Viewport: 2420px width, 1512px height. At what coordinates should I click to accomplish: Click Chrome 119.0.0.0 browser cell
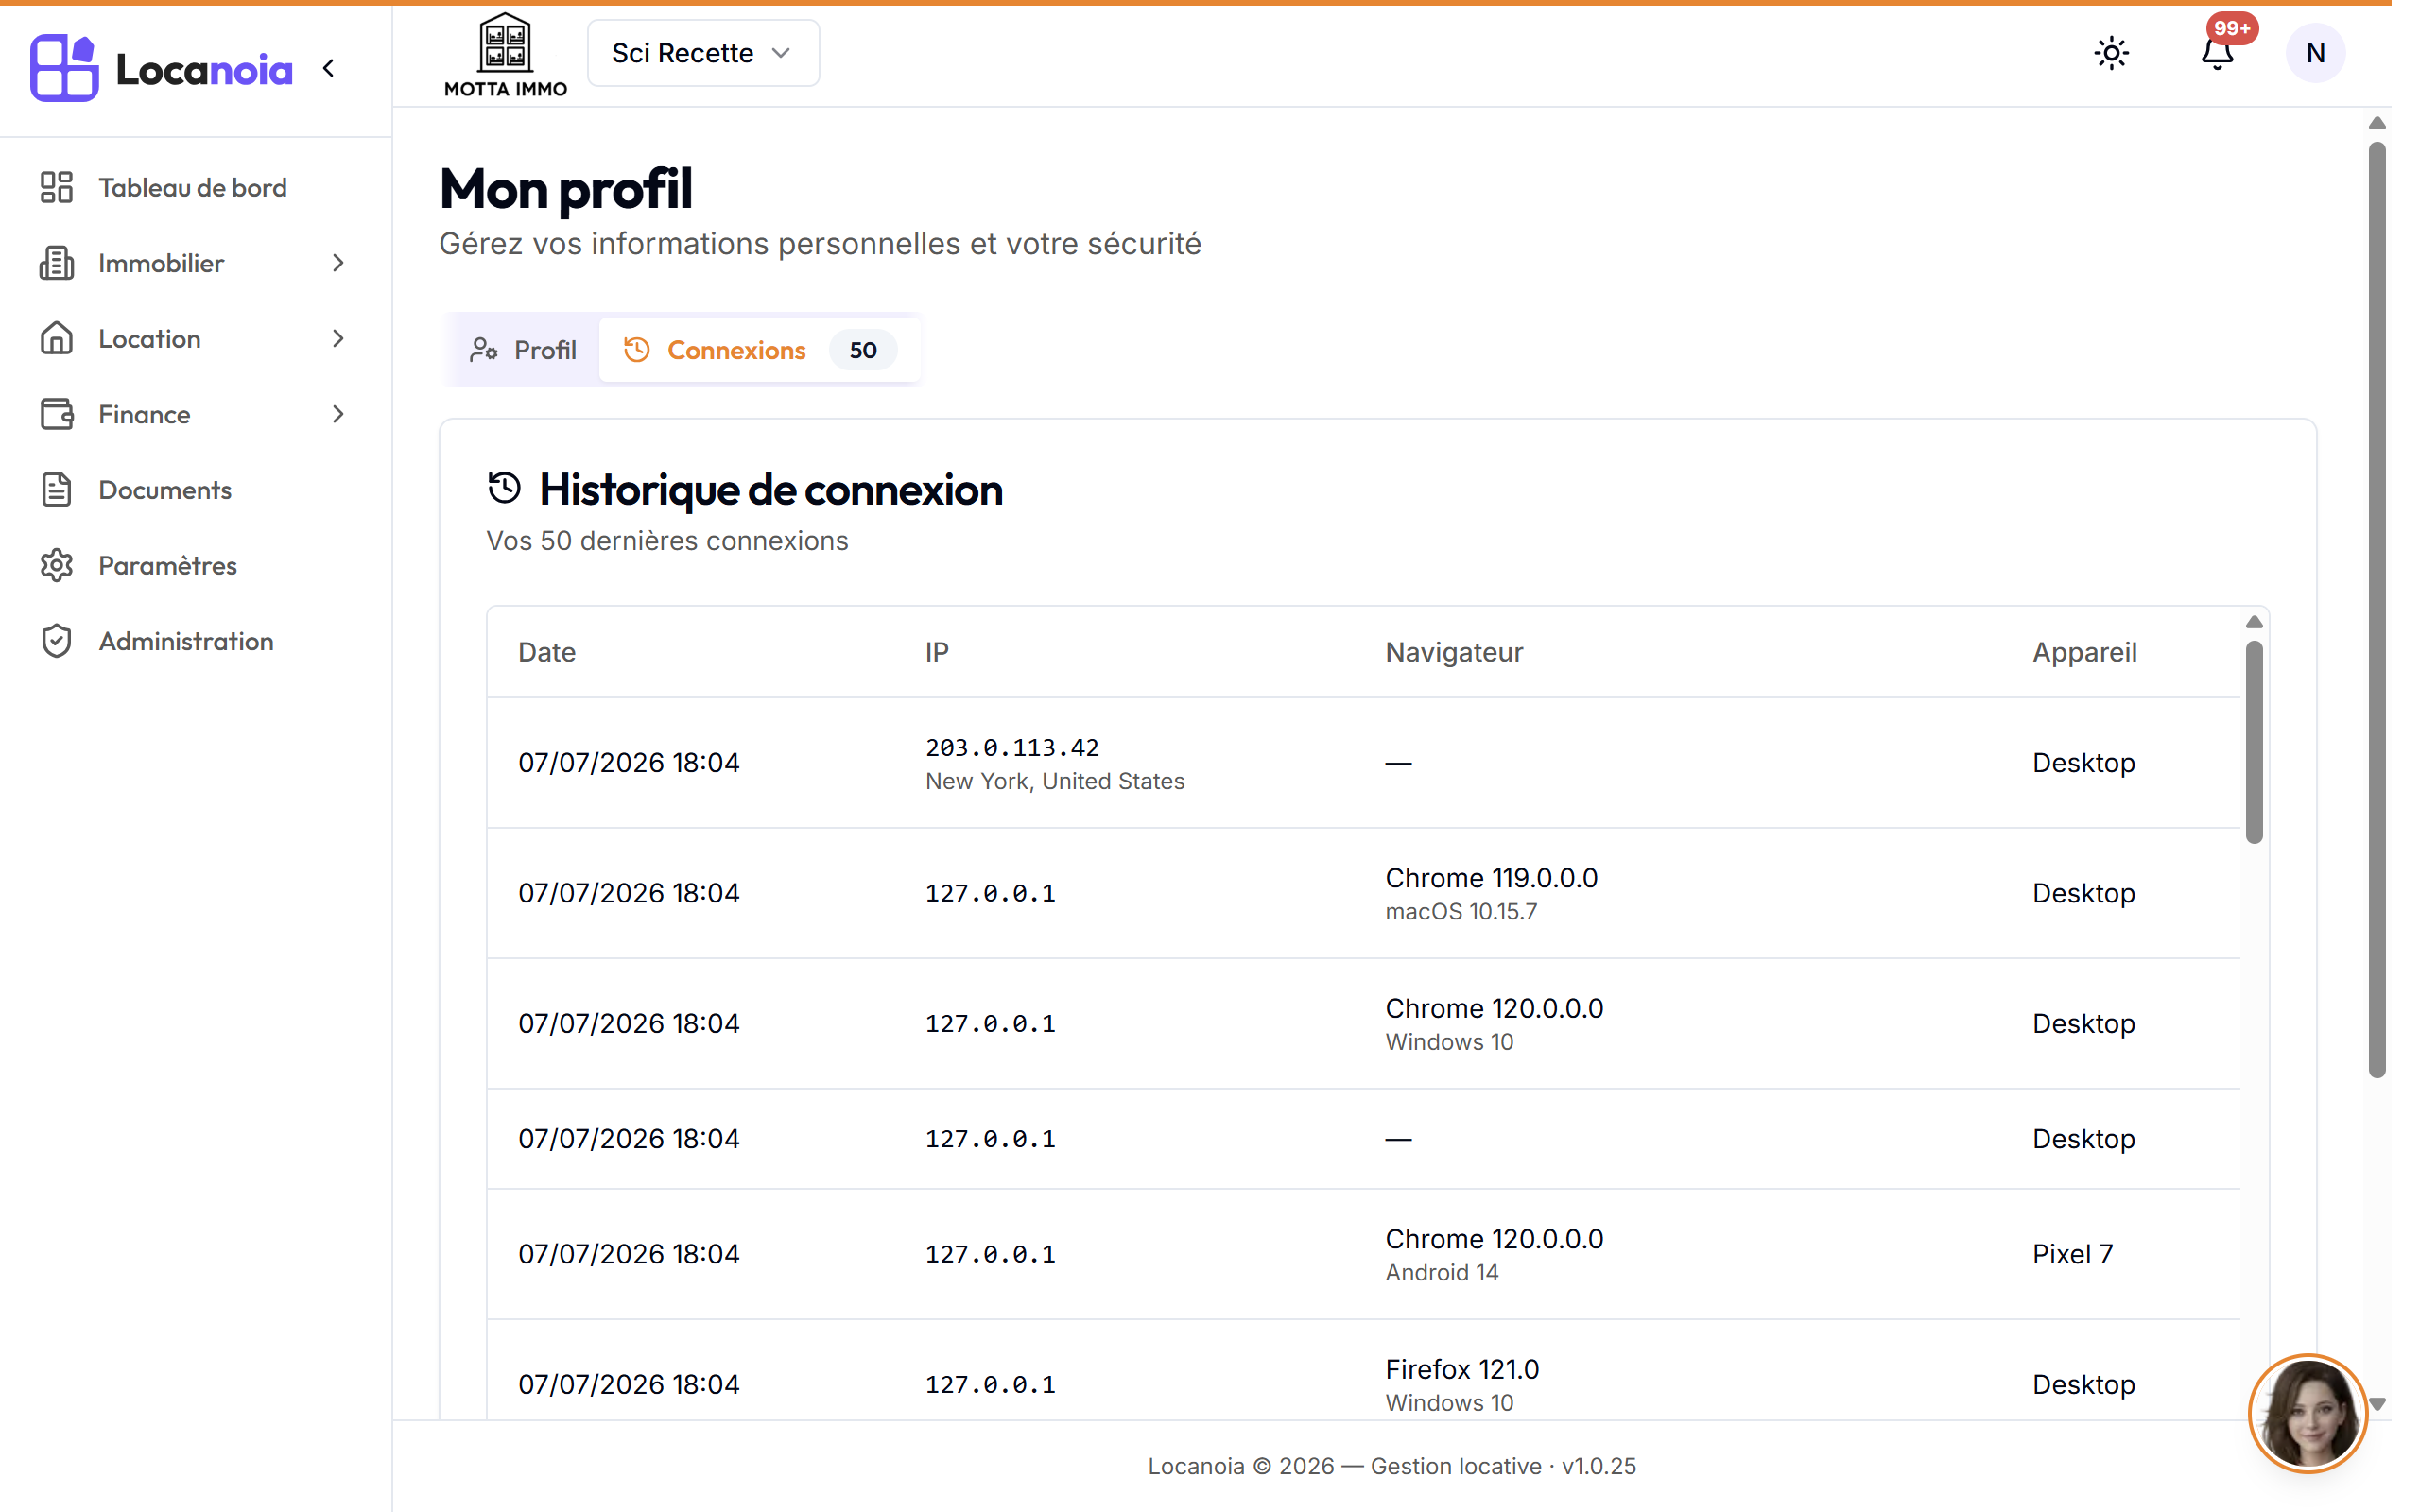(x=1491, y=878)
